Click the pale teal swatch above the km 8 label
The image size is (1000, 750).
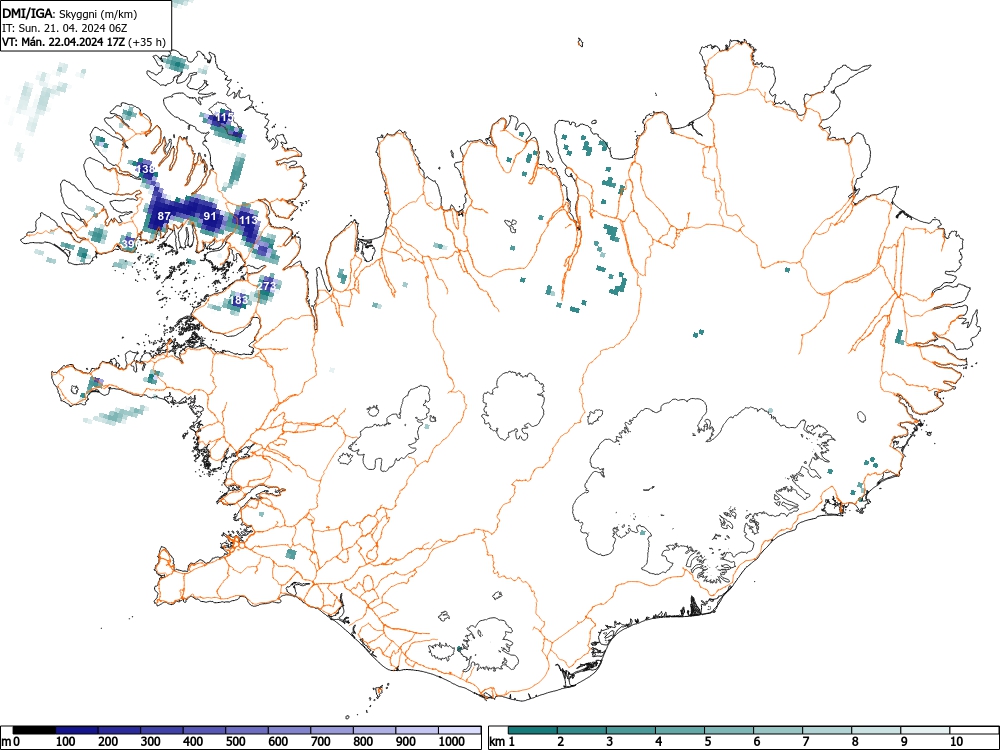click(876, 730)
